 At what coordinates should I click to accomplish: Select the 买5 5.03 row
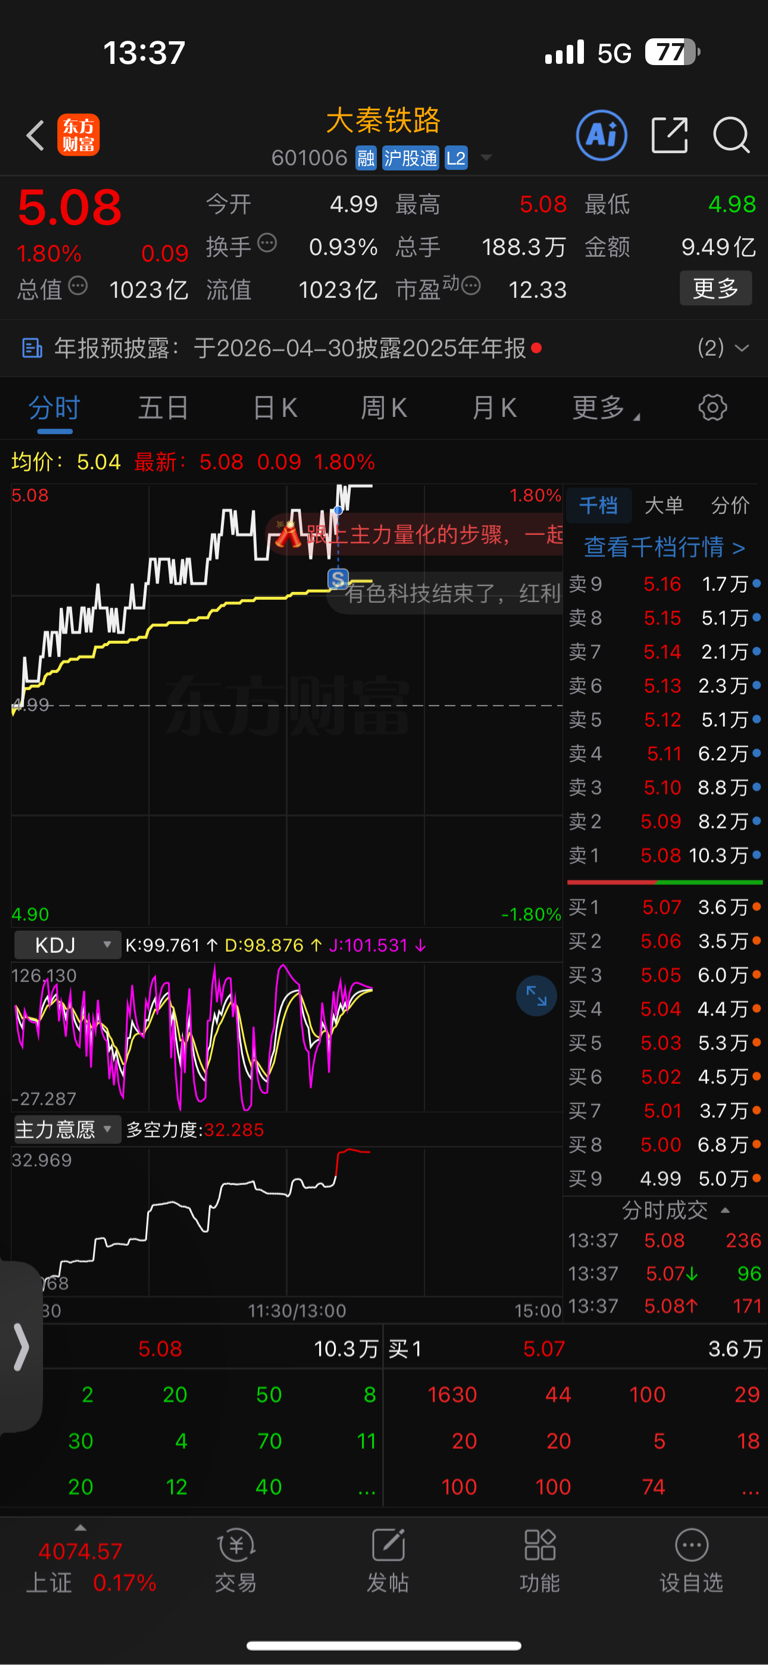coord(664,1043)
